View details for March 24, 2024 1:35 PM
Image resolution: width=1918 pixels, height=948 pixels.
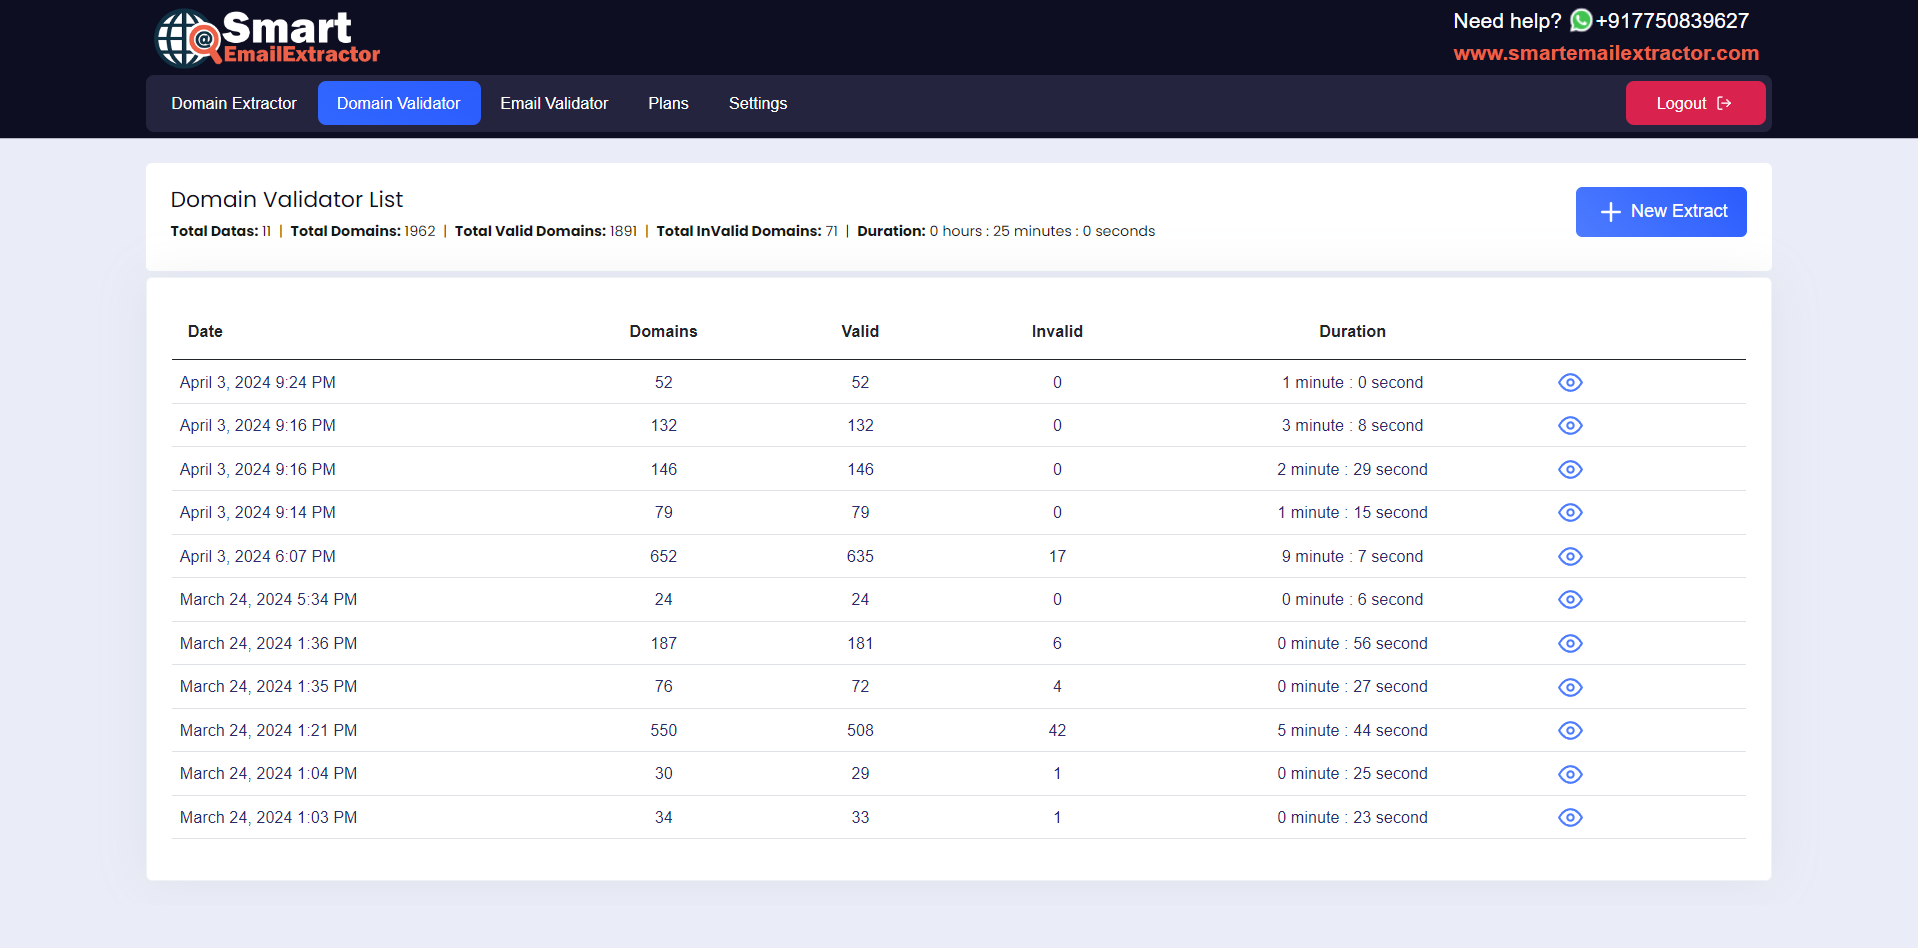pyautogui.click(x=1570, y=687)
